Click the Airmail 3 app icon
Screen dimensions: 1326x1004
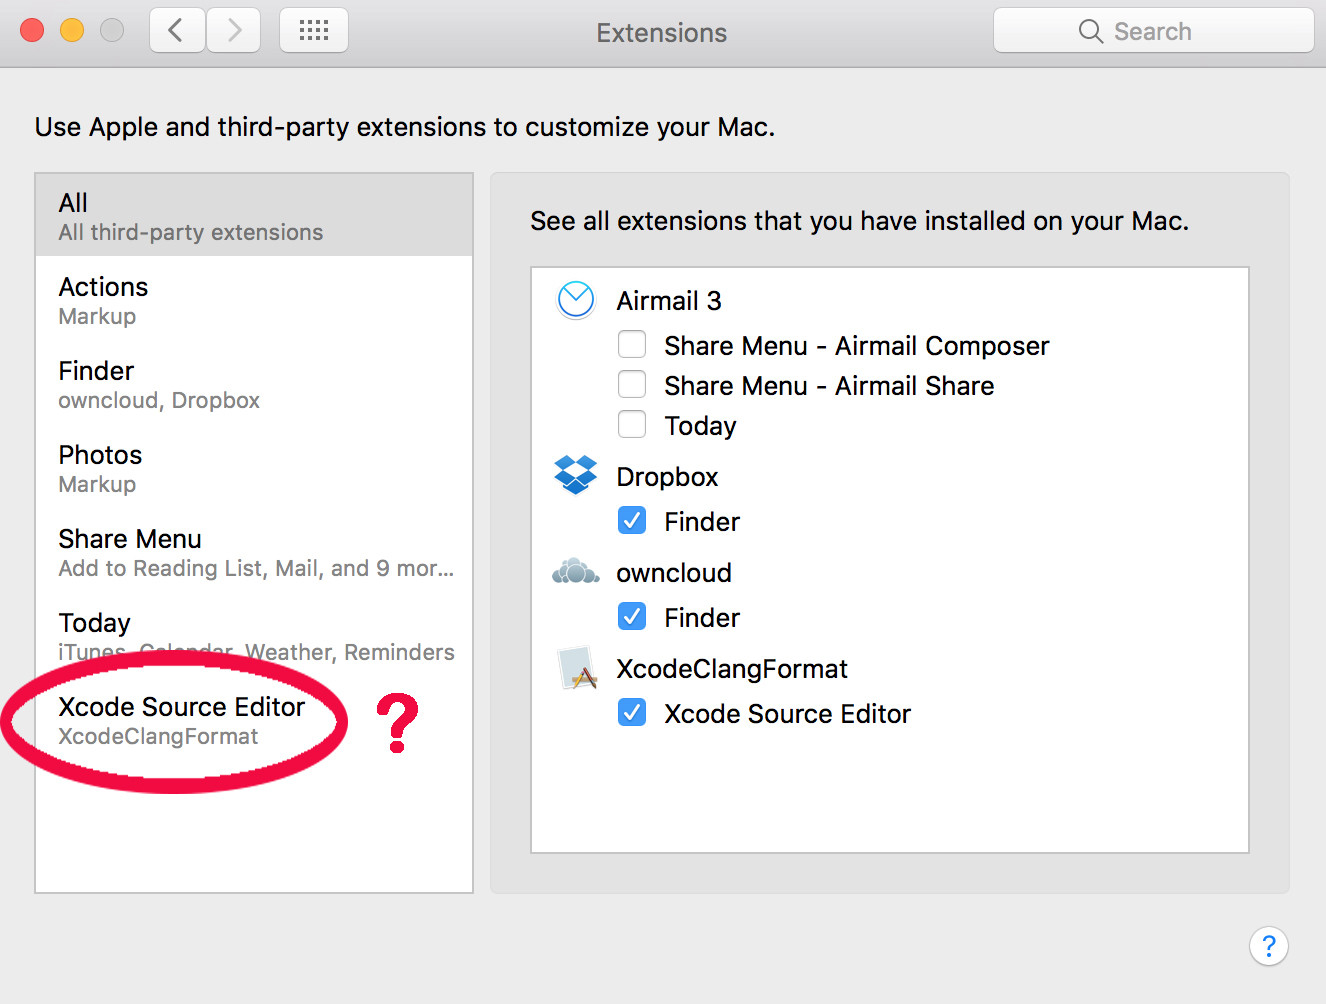576,300
